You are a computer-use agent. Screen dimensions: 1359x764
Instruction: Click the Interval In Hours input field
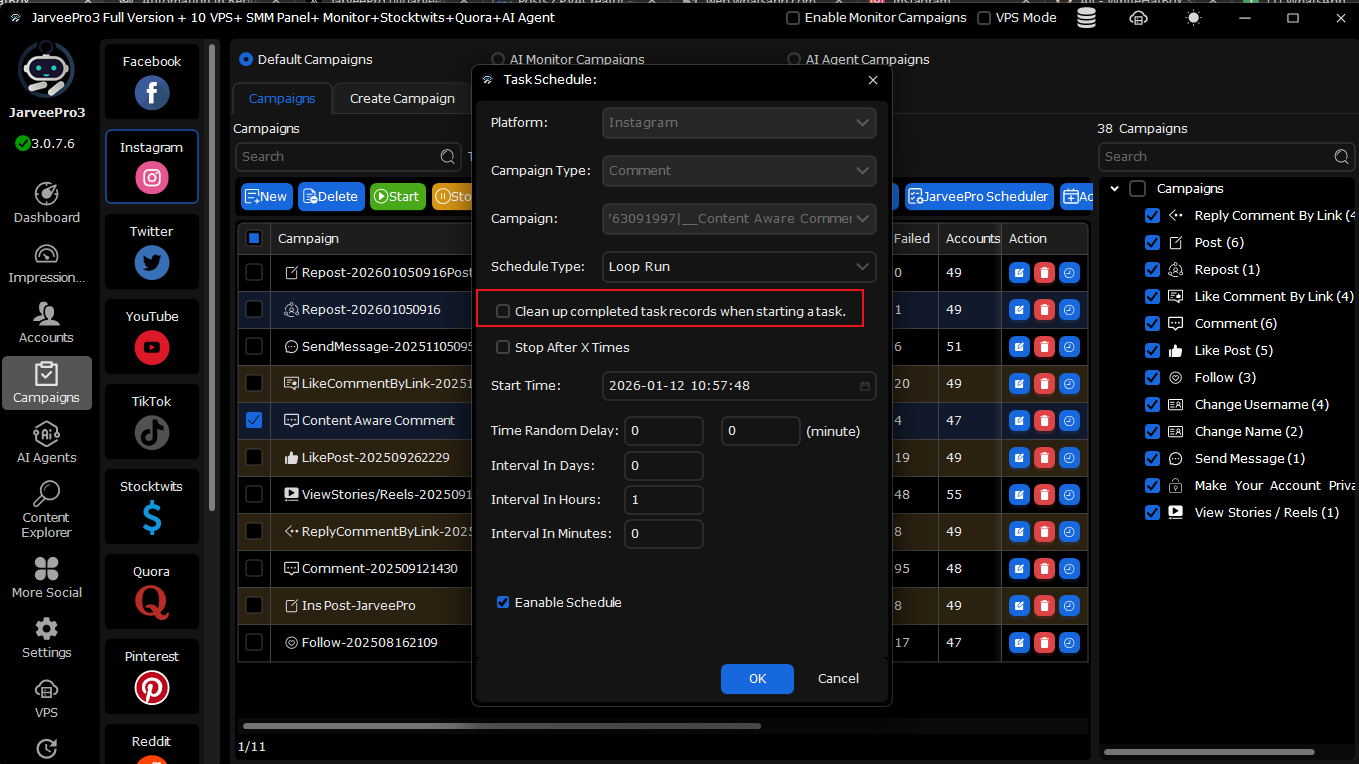pyautogui.click(x=663, y=500)
